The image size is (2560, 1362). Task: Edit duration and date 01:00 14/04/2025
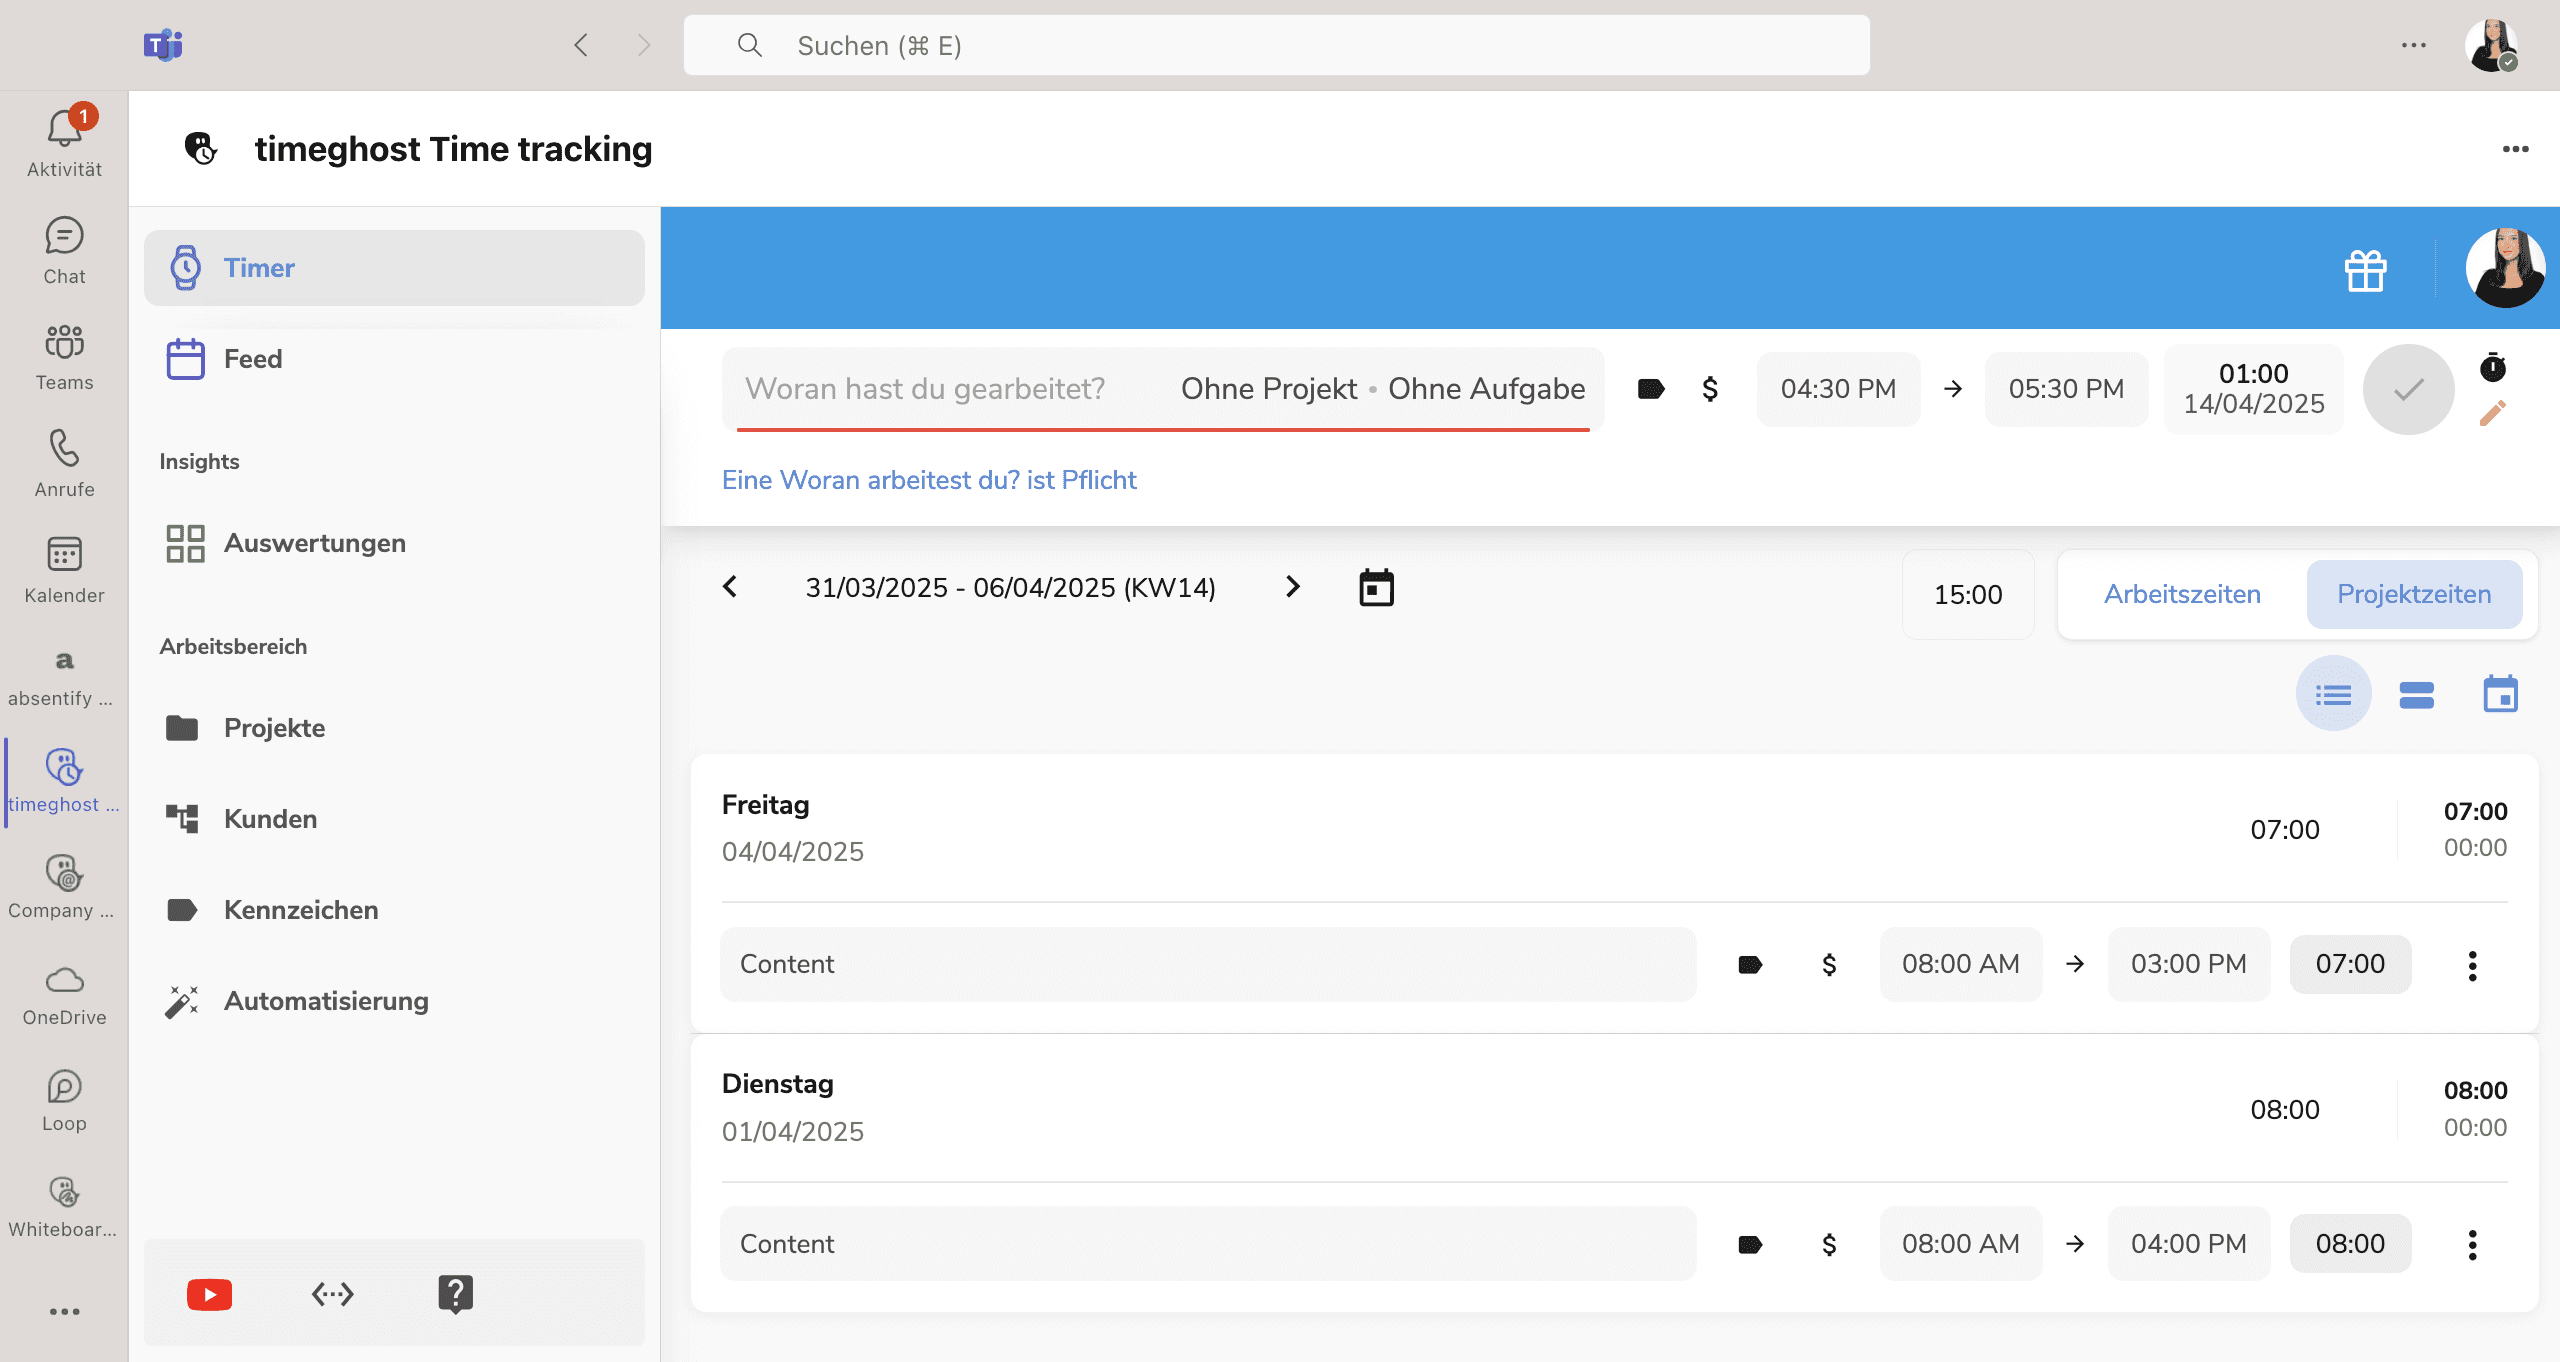point(2254,389)
